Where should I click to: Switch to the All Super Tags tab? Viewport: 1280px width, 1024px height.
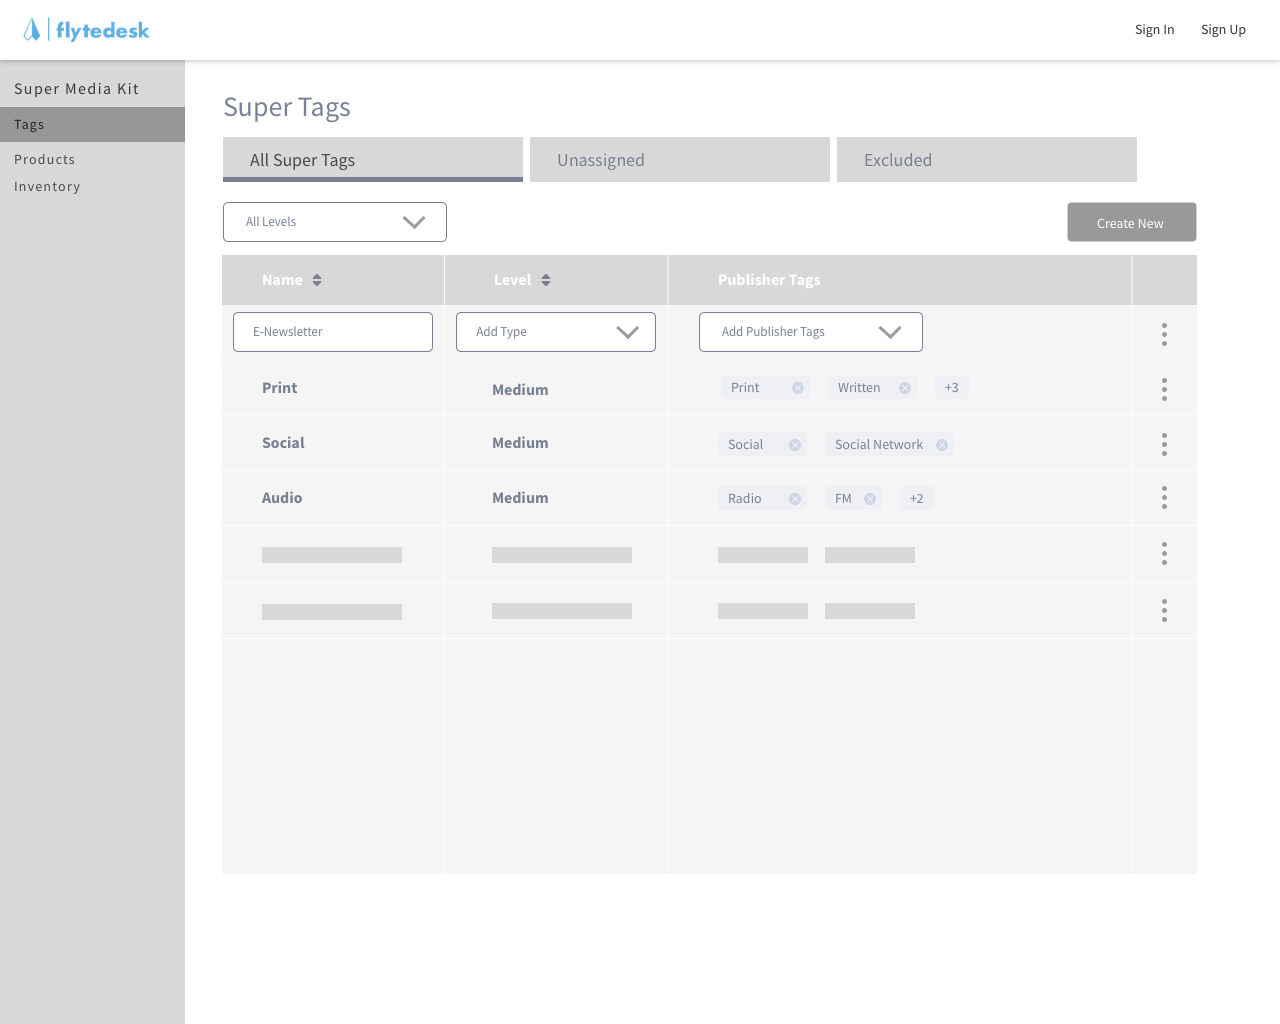click(373, 160)
